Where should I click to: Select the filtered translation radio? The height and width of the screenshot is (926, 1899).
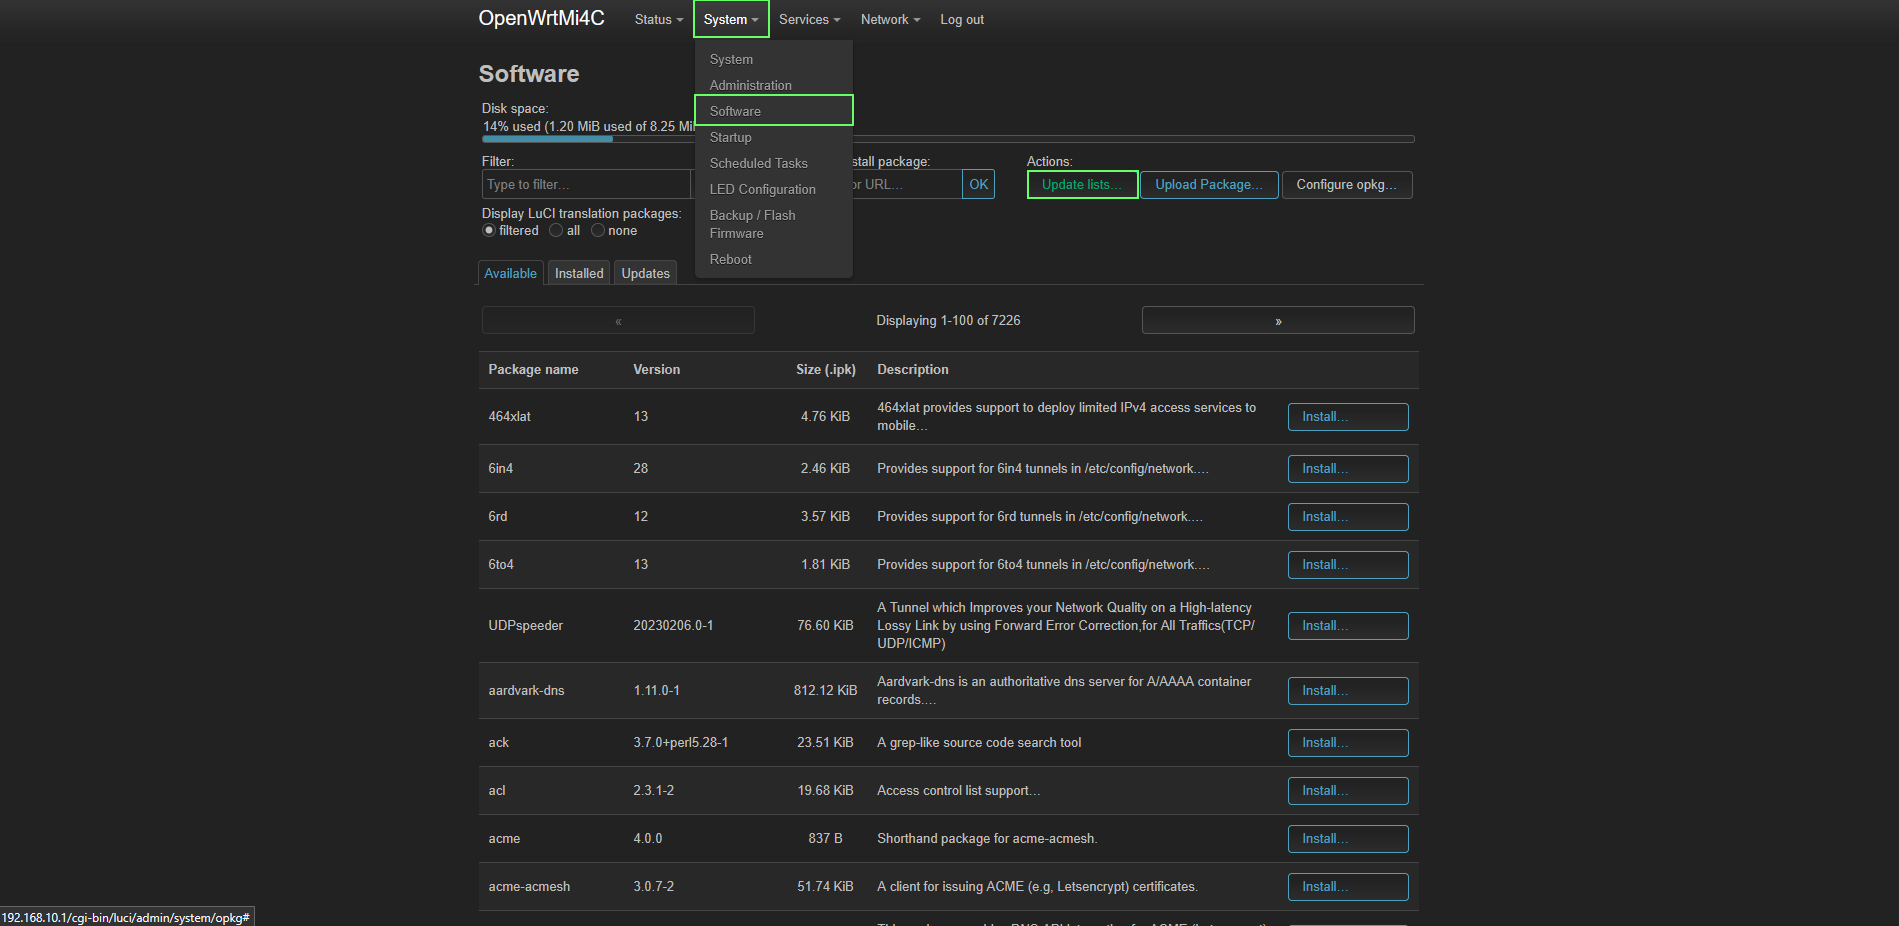489,230
